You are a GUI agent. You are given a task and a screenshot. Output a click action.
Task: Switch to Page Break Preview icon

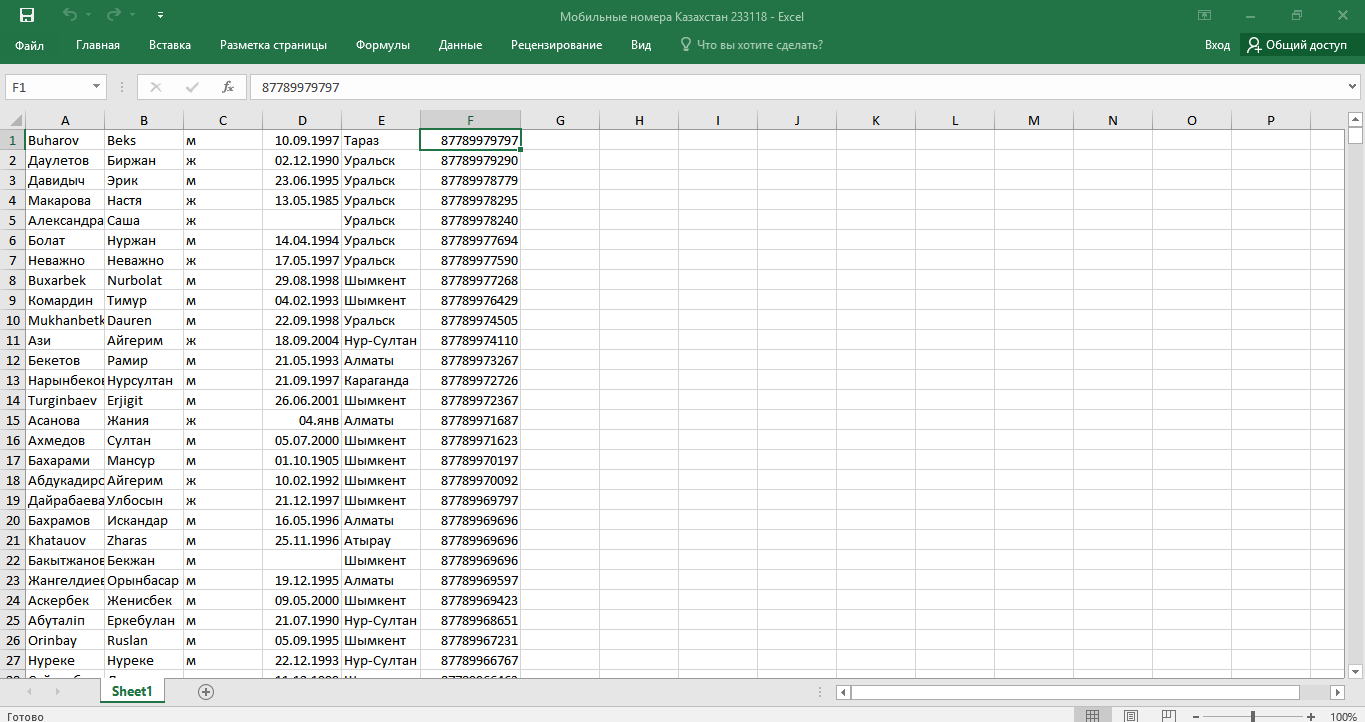tap(1167, 716)
